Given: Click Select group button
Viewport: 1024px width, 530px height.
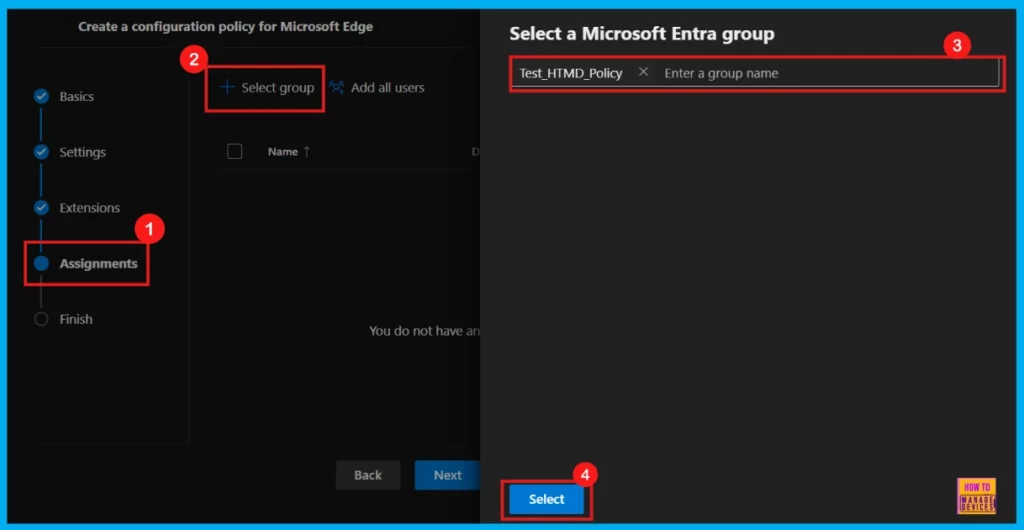Looking at the screenshot, I should [x=266, y=87].
